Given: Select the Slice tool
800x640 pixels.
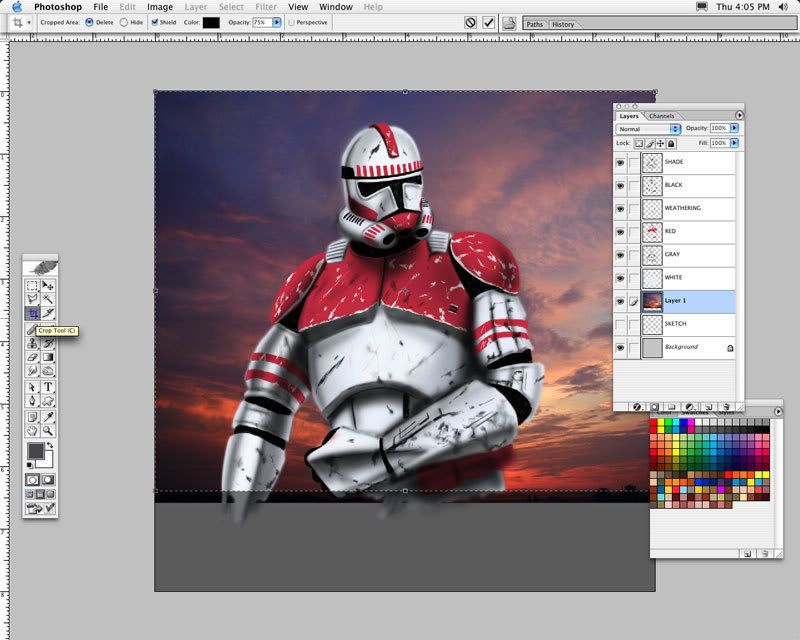Looking at the screenshot, I should [x=48, y=313].
